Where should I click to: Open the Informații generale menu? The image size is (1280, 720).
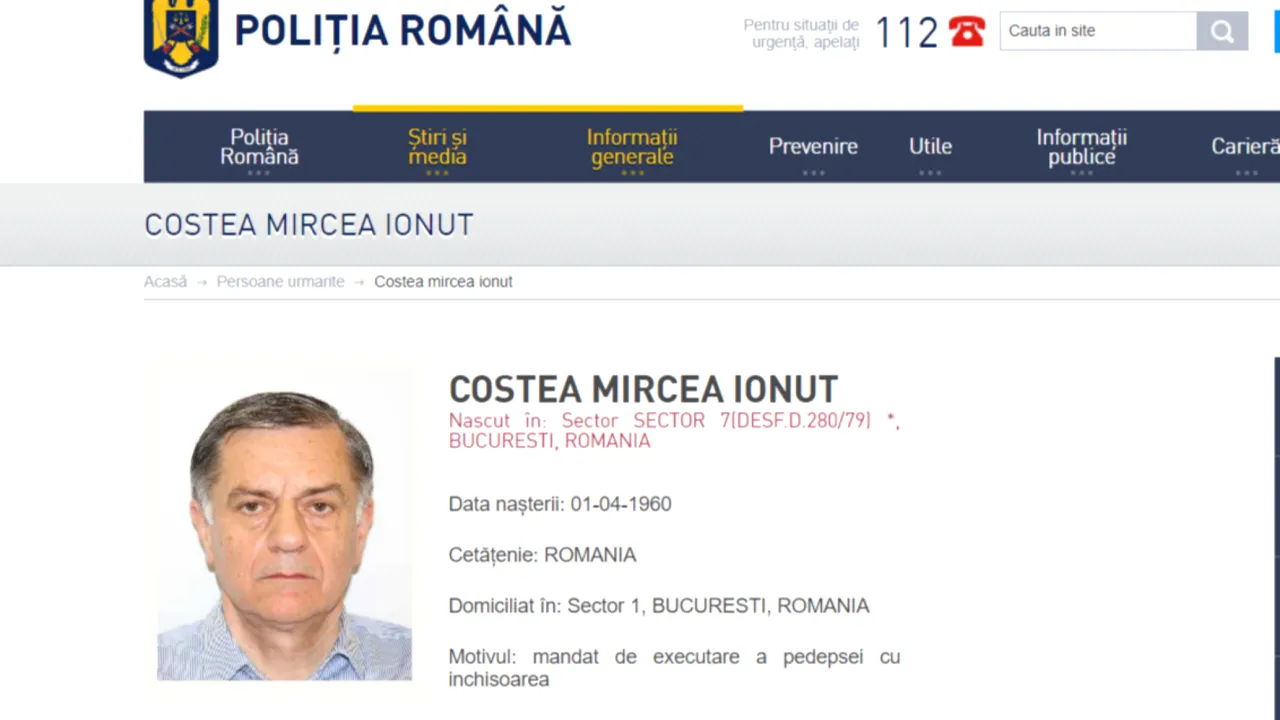click(631, 146)
